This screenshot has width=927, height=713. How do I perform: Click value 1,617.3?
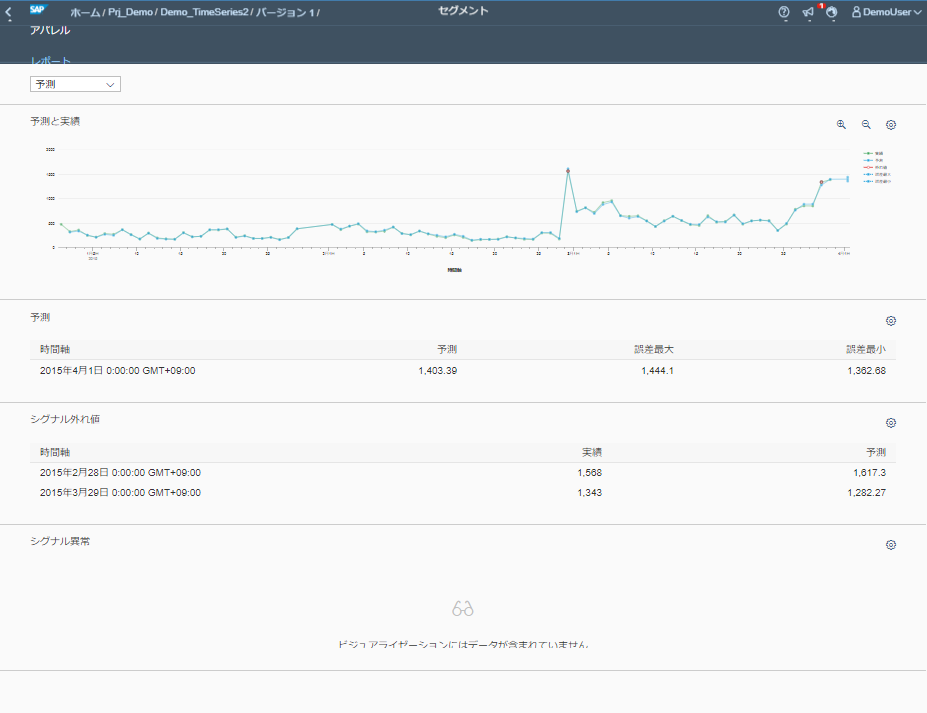pos(870,473)
